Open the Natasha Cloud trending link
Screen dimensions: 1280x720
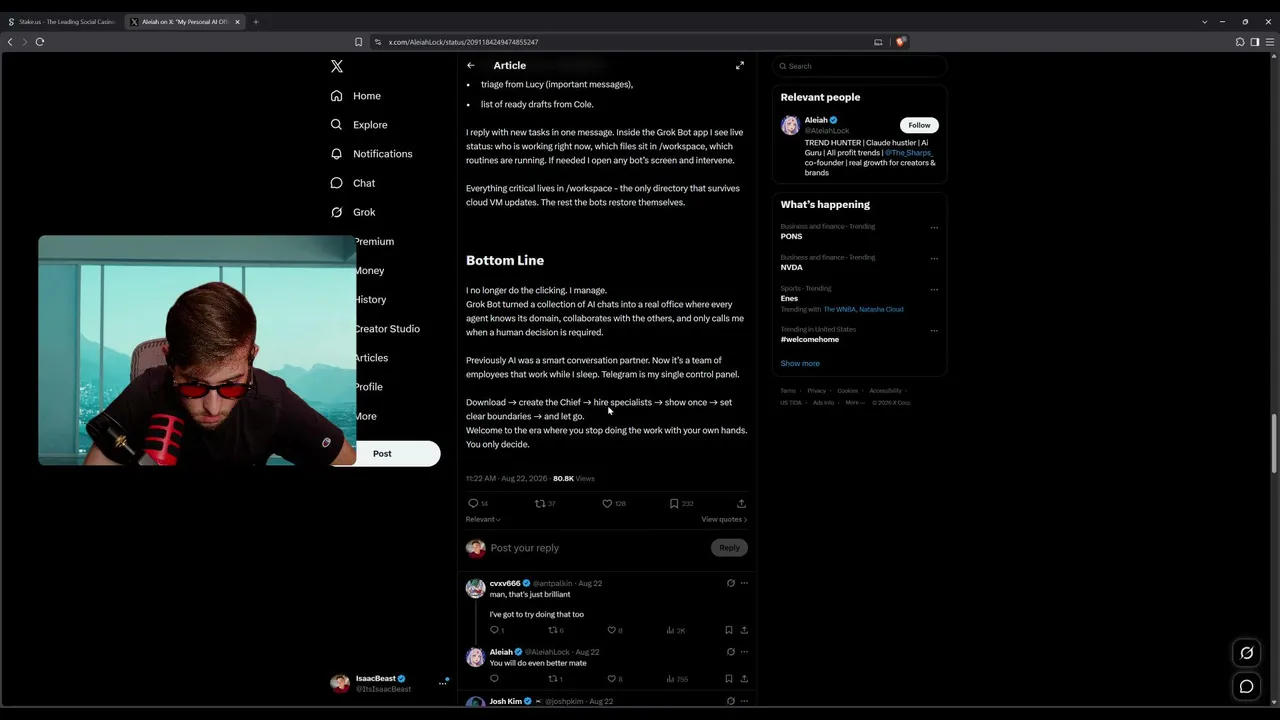(x=881, y=310)
